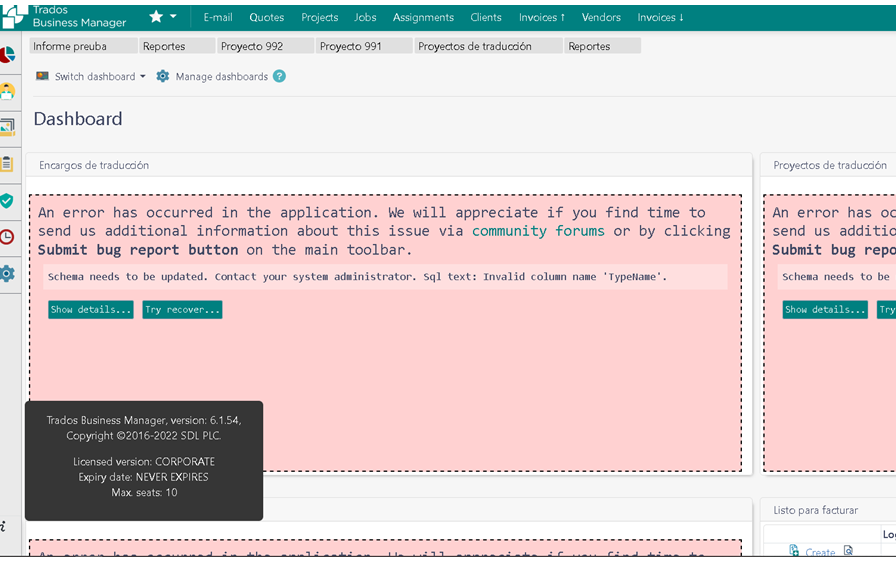Viewport: 896px width, 565px height.
Task: Click the 'Submit bug report button' bold text
Action: pos(138,250)
